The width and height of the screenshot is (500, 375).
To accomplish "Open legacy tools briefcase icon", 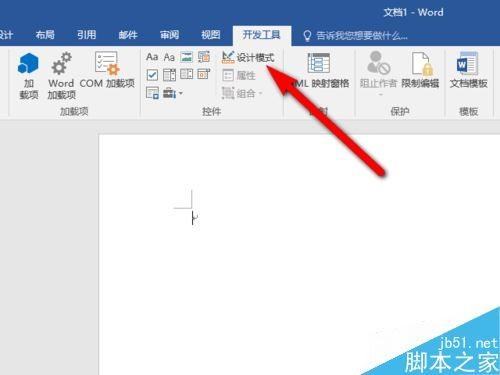I will (x=169, y=93).
